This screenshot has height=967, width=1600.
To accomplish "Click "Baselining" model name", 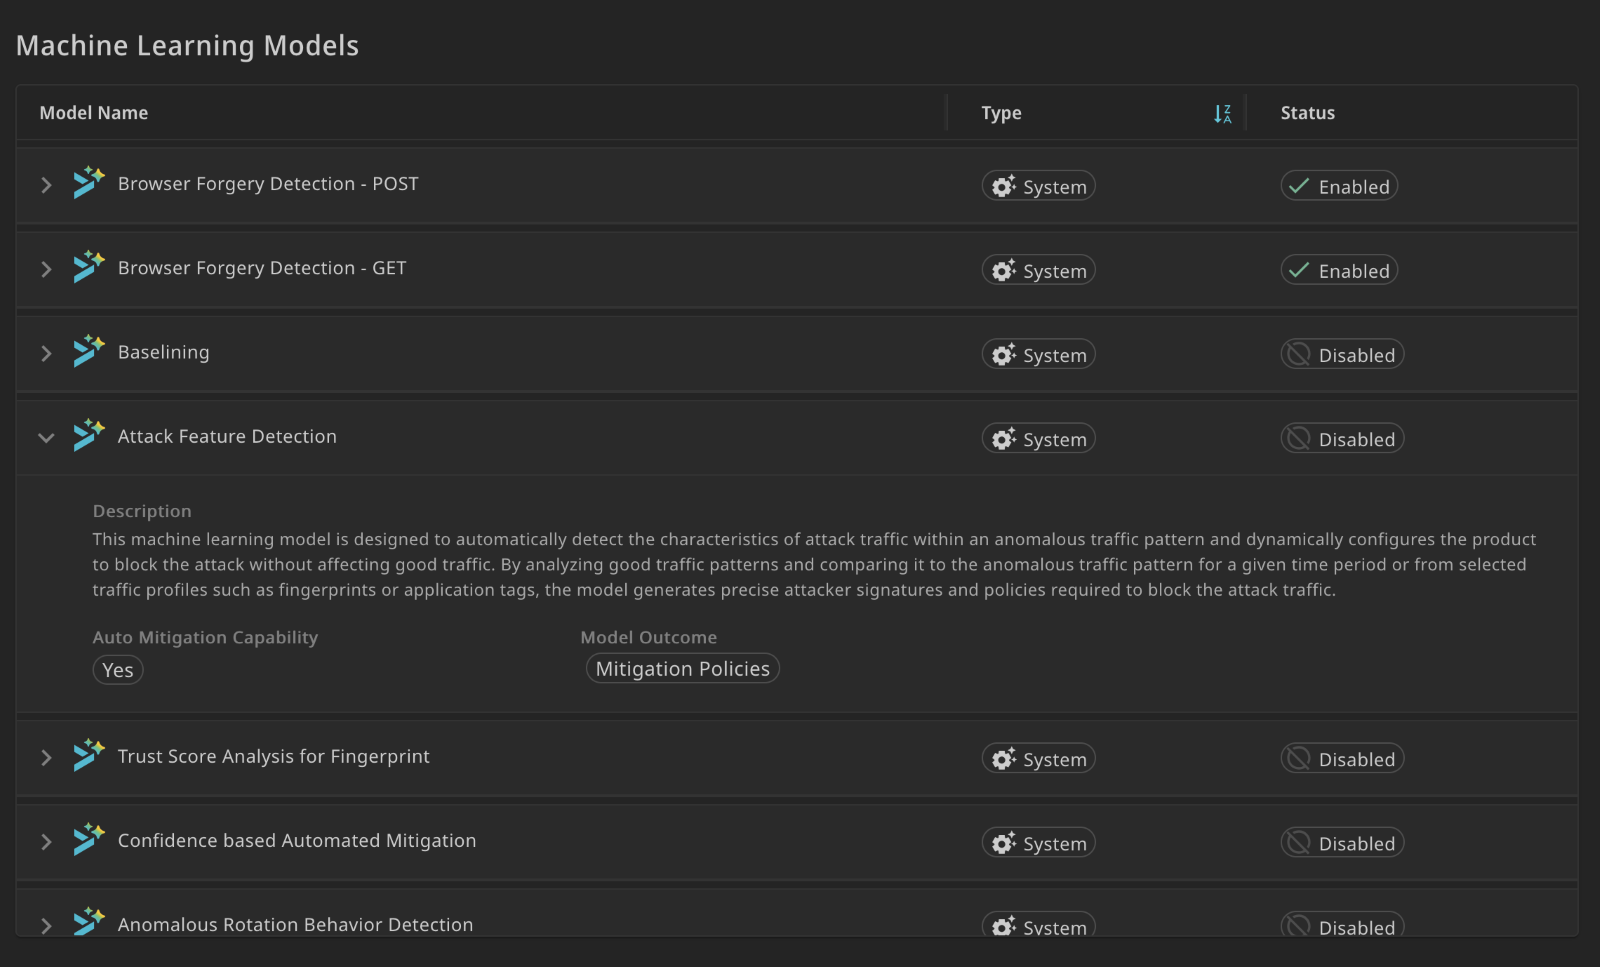I will click(164, 352).
